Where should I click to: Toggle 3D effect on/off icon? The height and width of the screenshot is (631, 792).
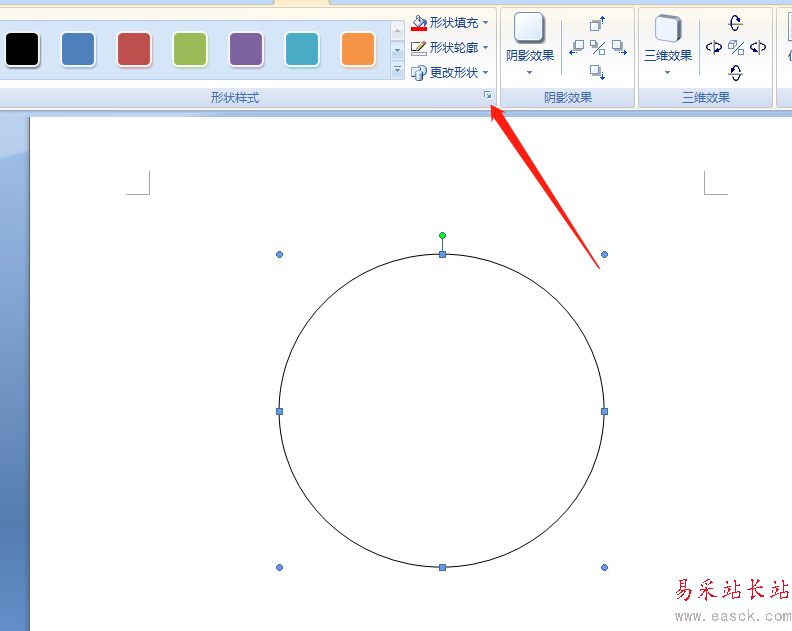(x=736, y=47)
